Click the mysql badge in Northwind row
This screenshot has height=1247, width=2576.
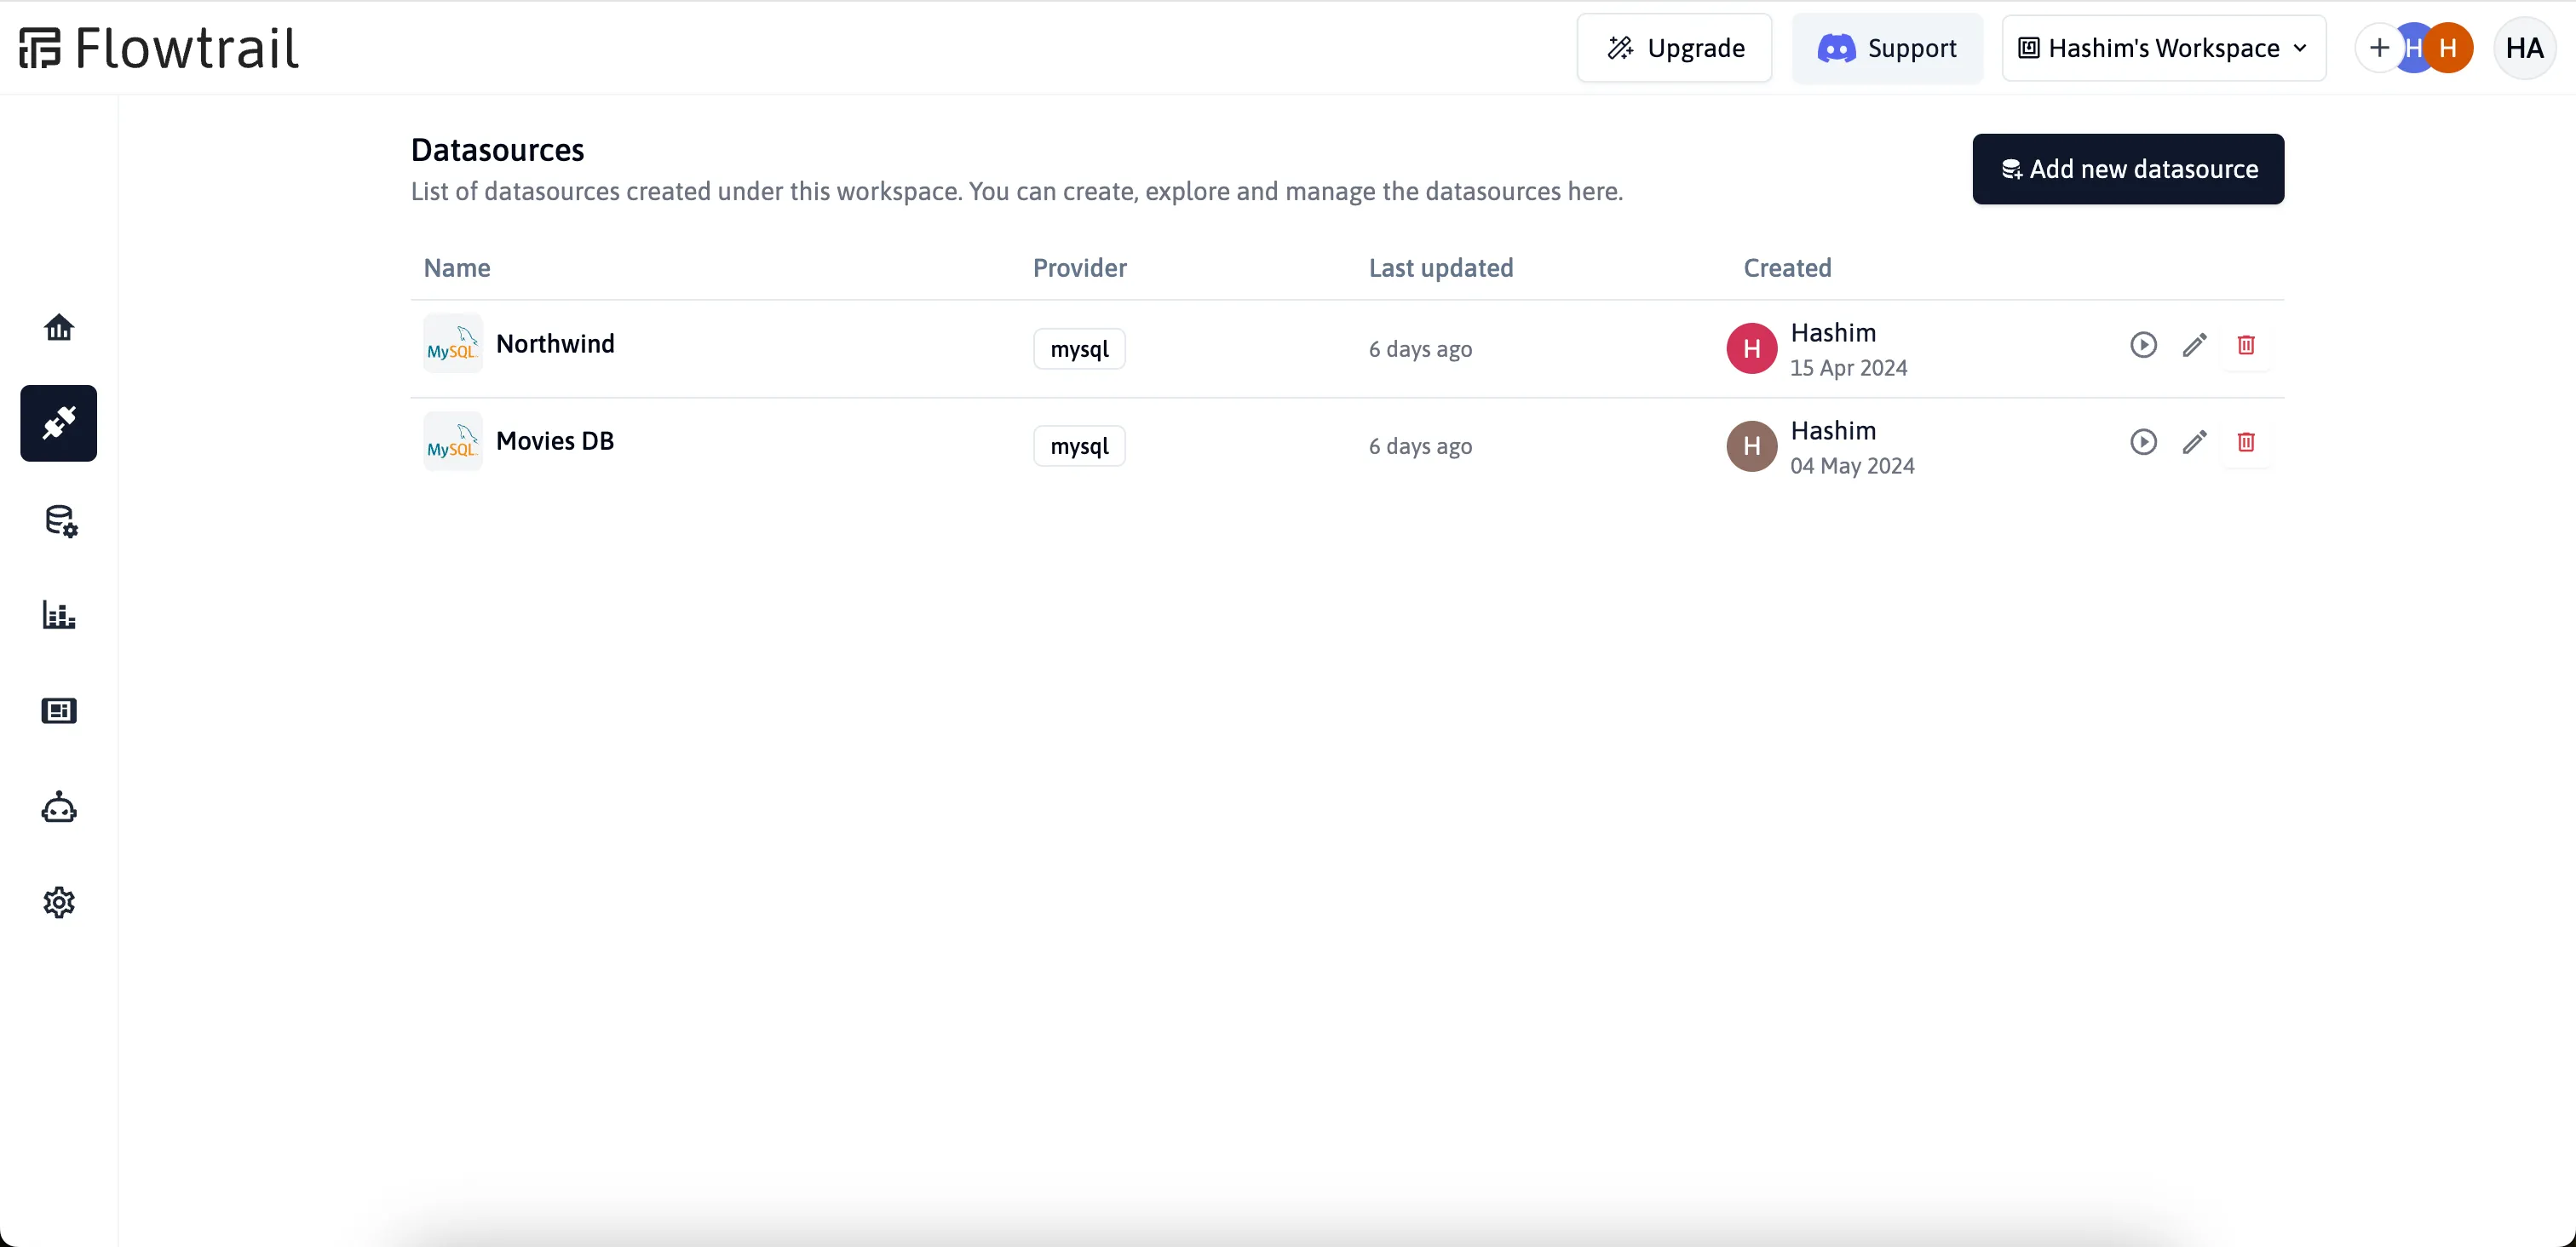(1079, 349)
